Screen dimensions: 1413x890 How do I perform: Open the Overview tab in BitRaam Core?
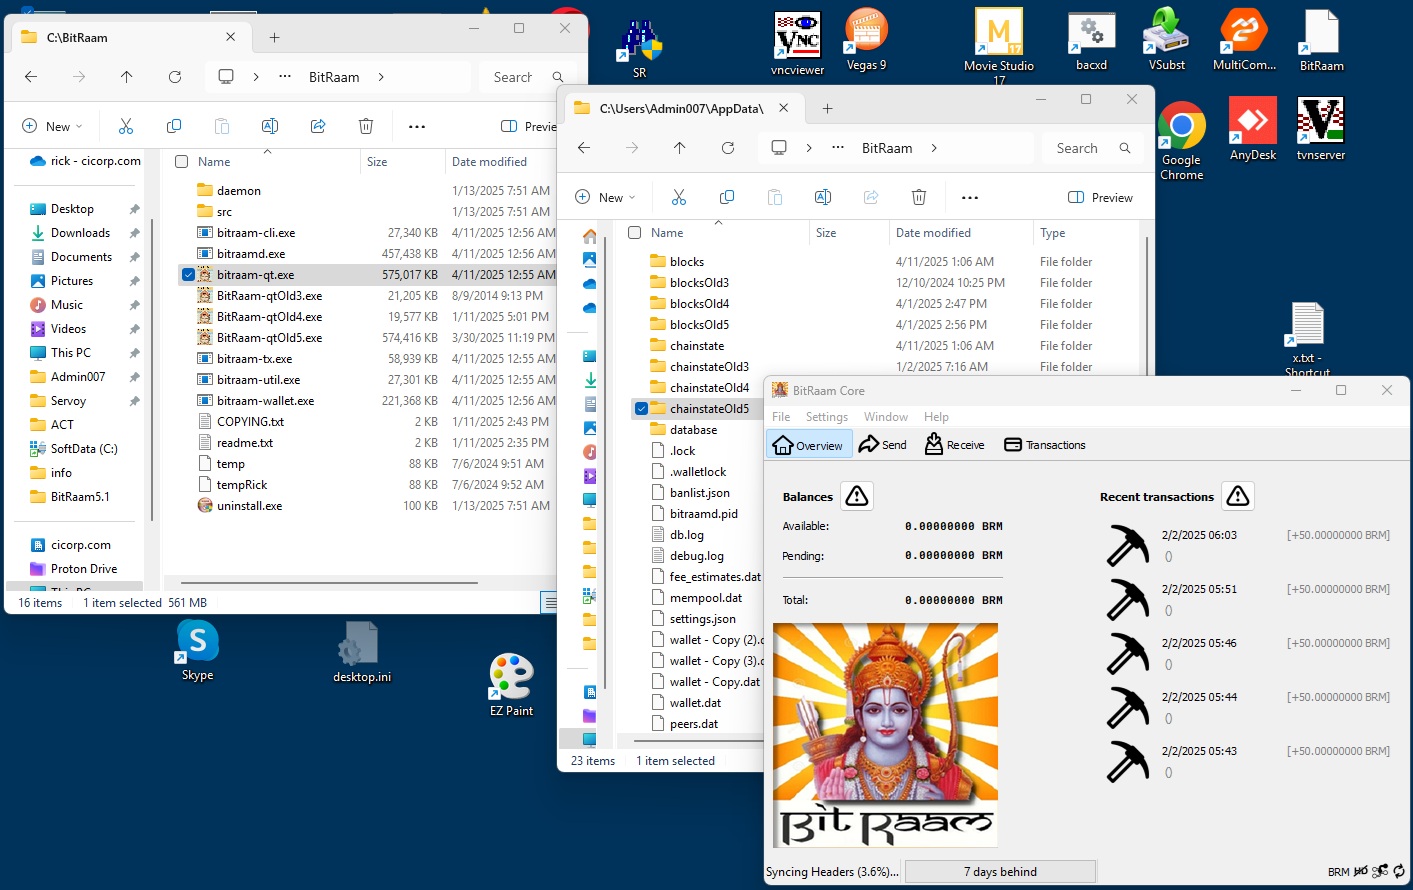coord(809,445)
